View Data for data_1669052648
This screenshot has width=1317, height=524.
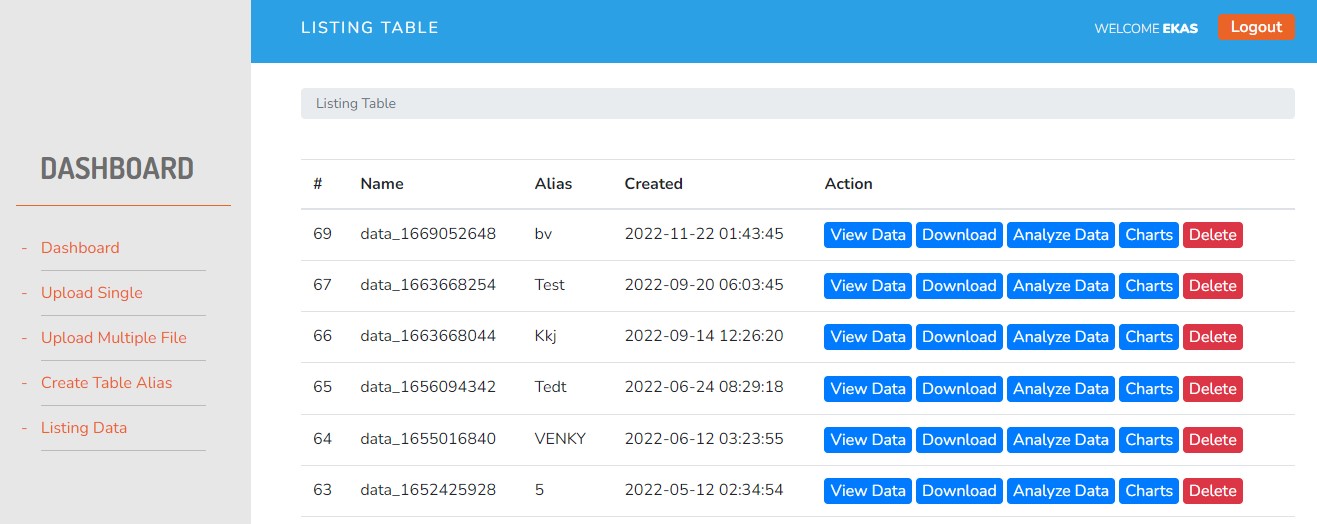[867, 235]
